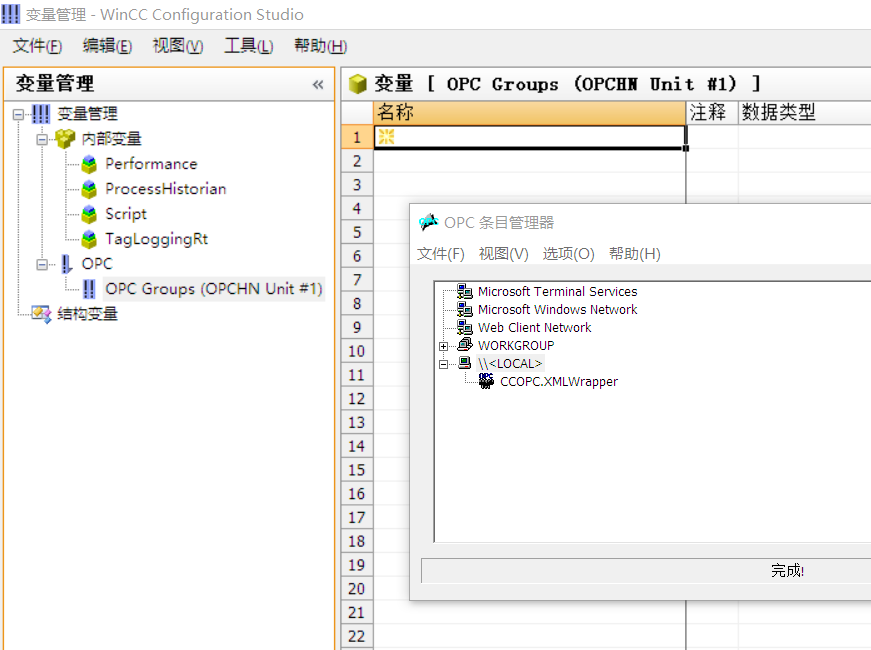871x650 pixels.
Task: Click the 变量管理 root node icon
Action: click(x=41, y=114)
